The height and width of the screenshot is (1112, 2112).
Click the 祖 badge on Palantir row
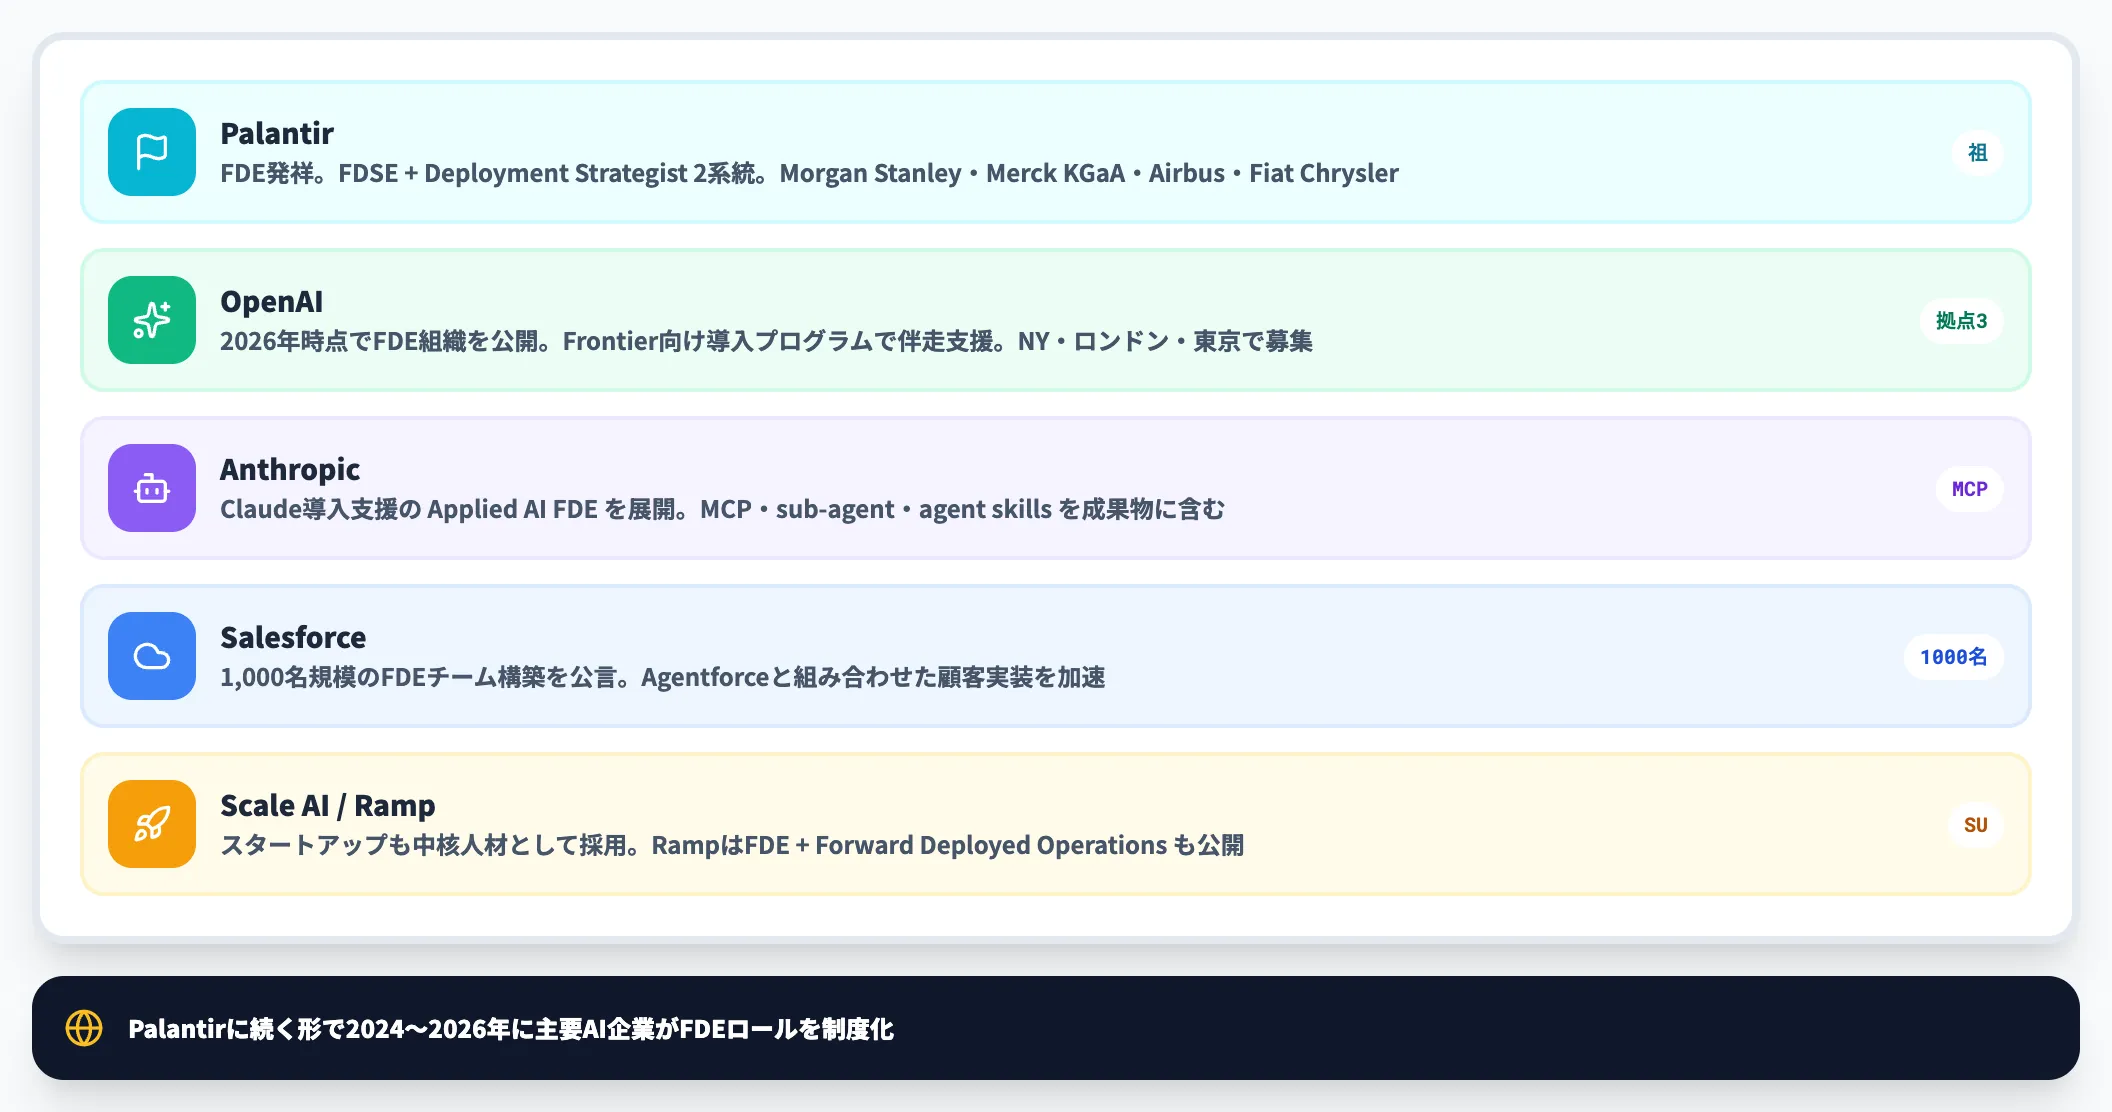tap(1977, 153)
